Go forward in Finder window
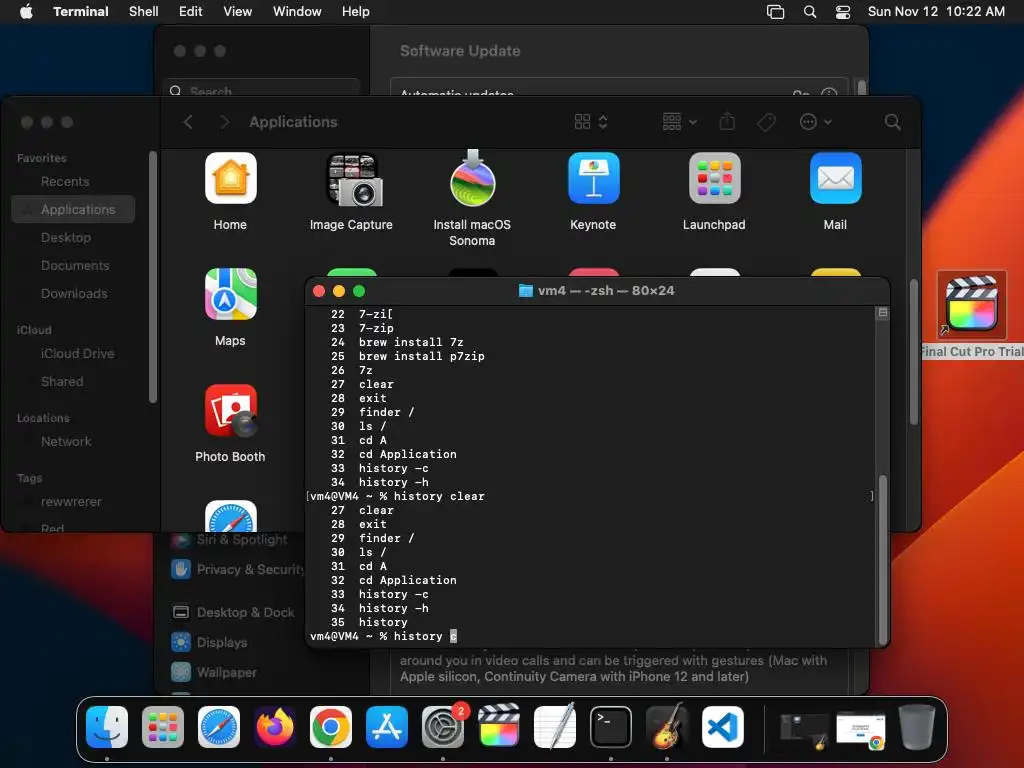The width and height of the screenshot is (1024, 768). [224, 122]
